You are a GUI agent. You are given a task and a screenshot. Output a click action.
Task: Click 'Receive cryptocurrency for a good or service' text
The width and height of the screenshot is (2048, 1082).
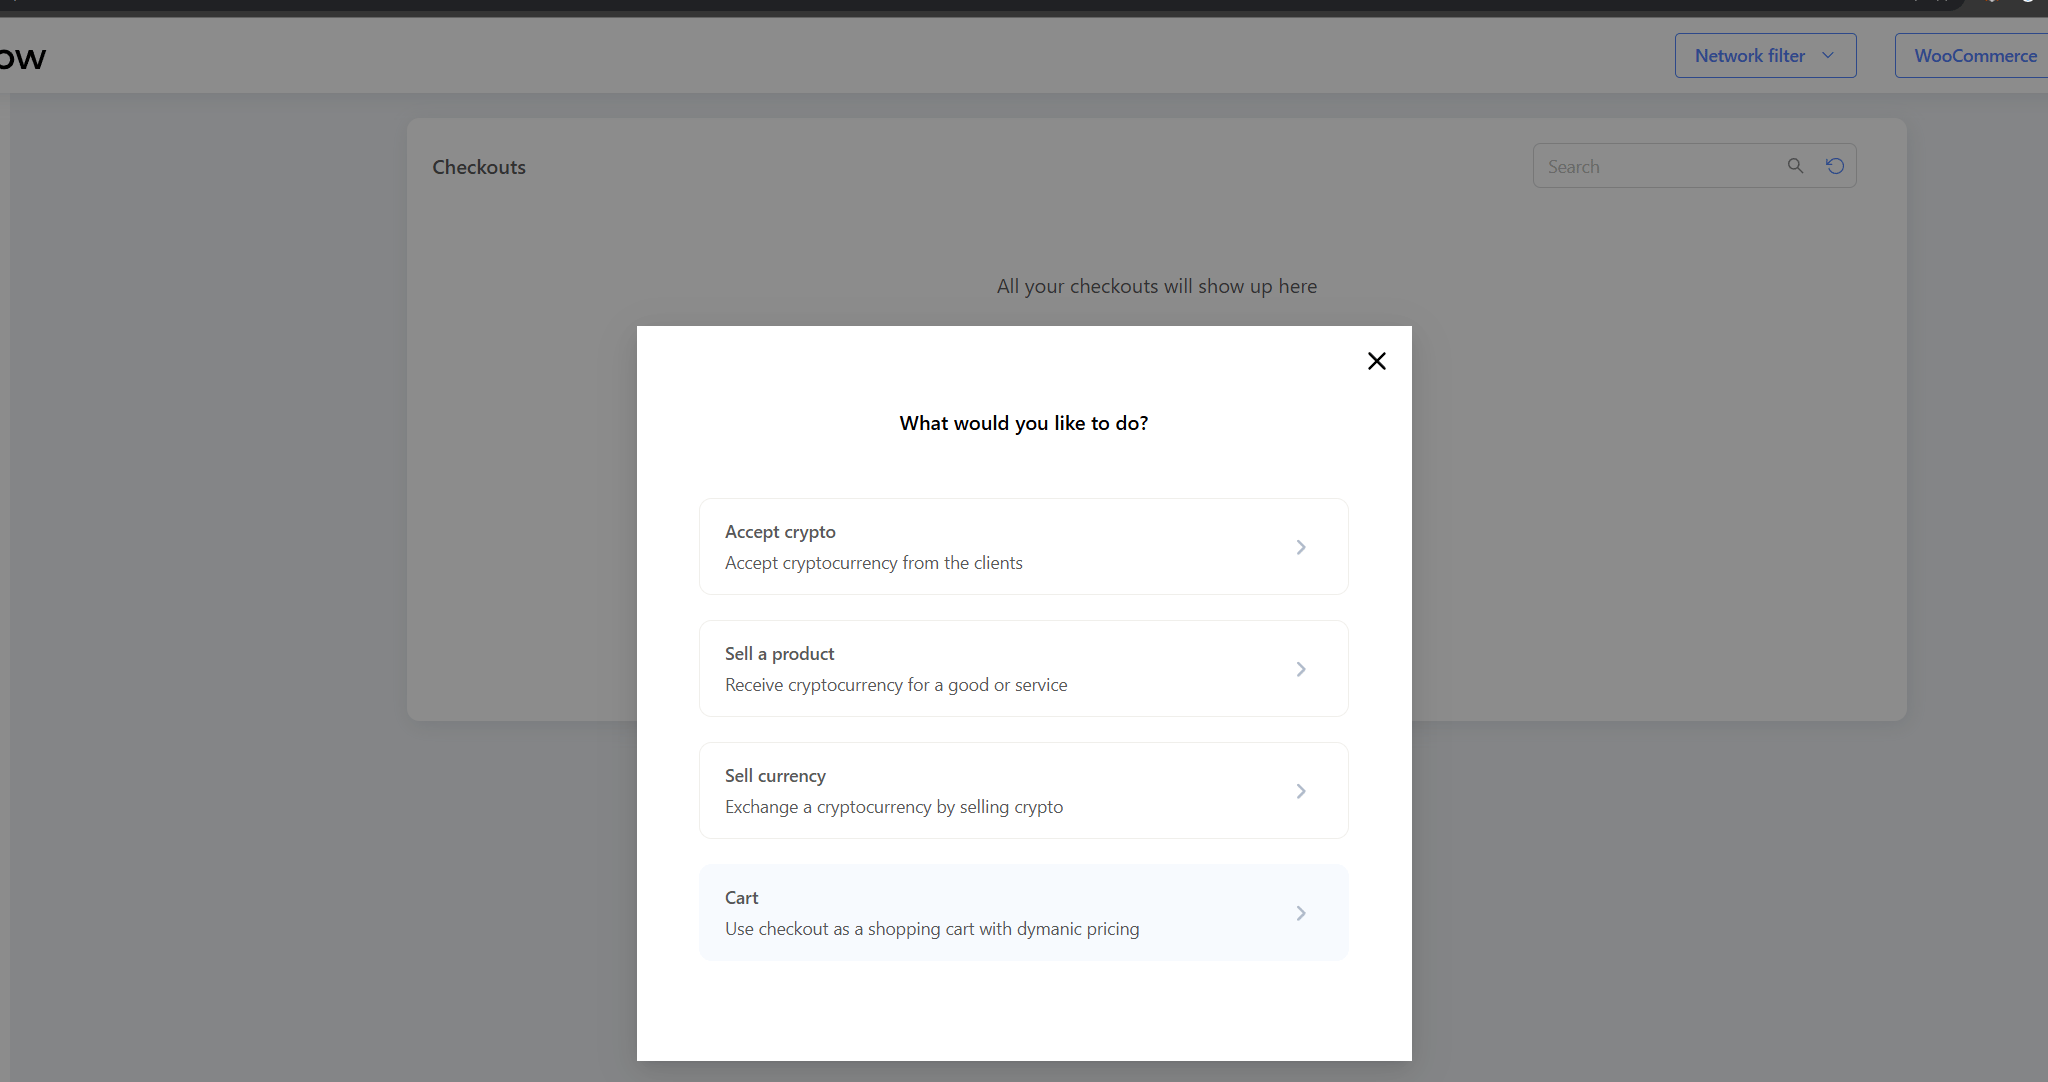coord(896,685)
